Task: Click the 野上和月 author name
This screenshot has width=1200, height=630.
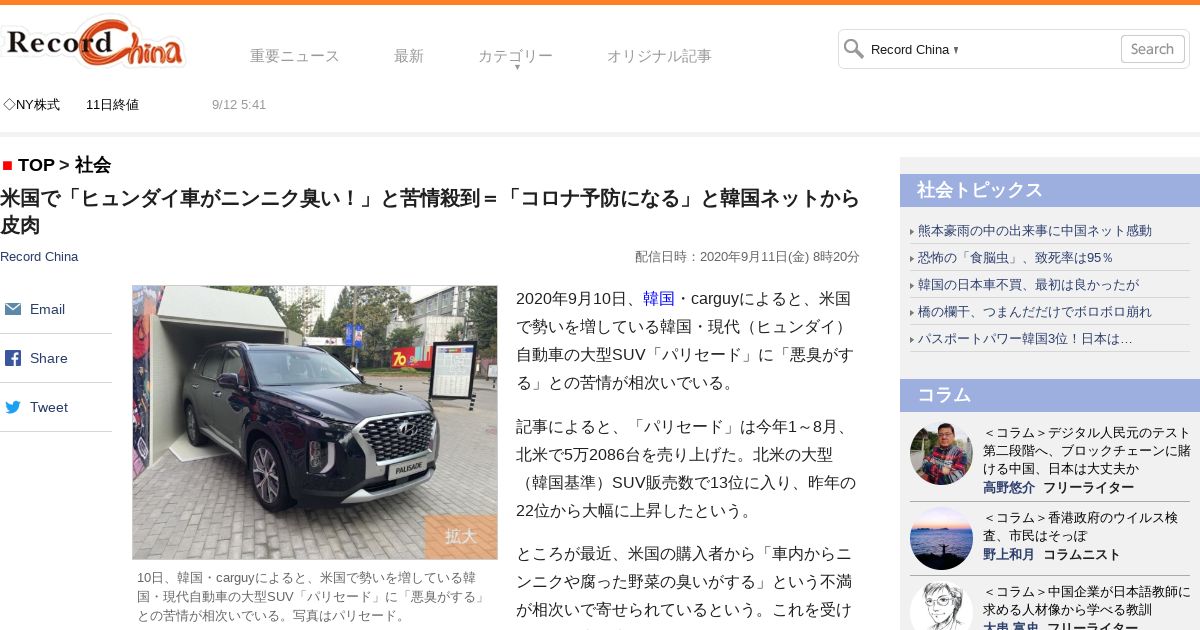Action: (x=1009, y=555)
